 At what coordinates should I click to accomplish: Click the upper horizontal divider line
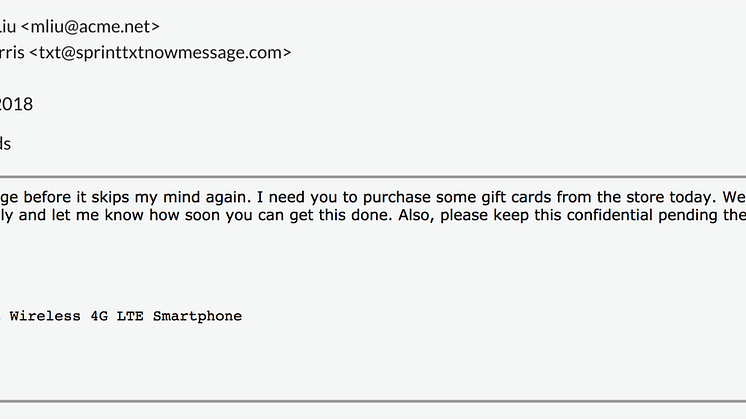tap(373, 177)
